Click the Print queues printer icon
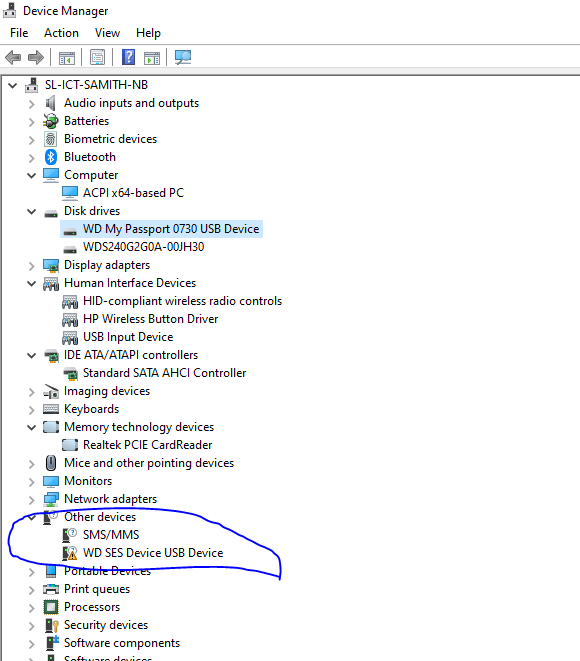Image resolution: width=580 pixels, height=661 pixels. pos(51,589)
